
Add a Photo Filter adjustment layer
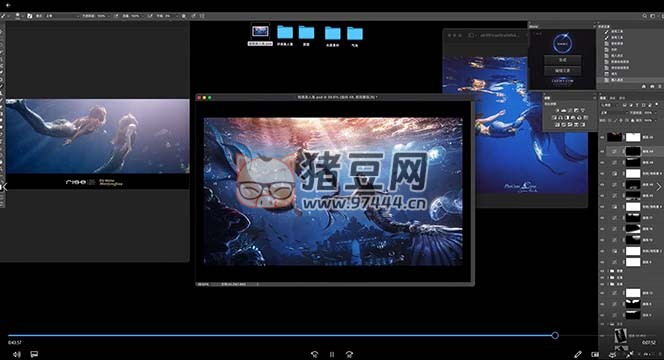(573, 118)
